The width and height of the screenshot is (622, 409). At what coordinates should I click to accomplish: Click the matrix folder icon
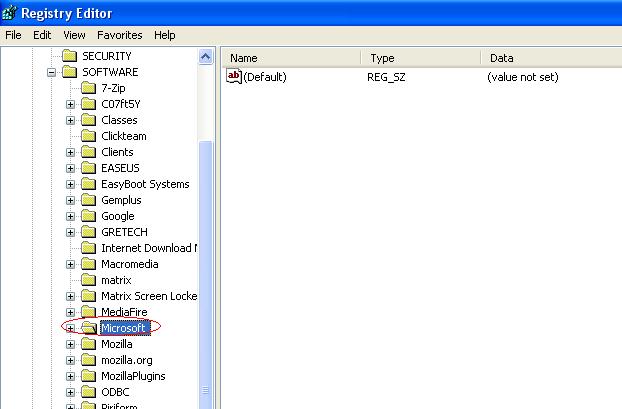pos(88,280)
